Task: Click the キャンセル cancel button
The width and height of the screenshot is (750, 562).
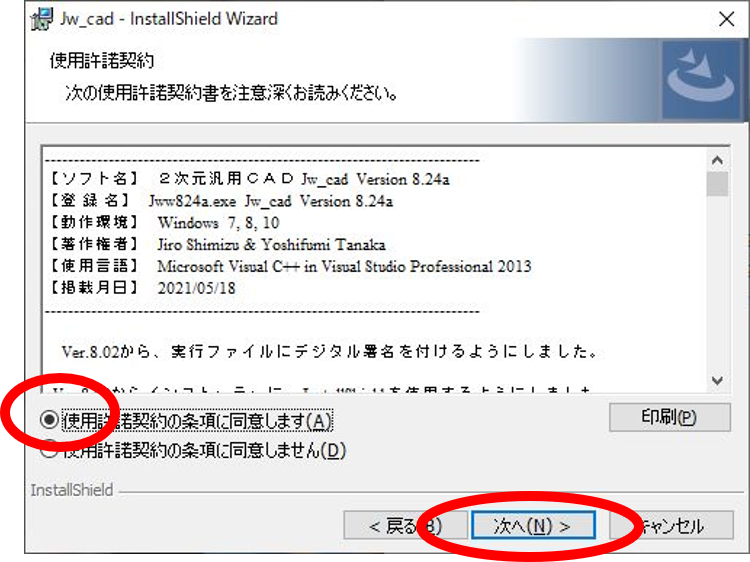Action: click(x=672, y=526)
